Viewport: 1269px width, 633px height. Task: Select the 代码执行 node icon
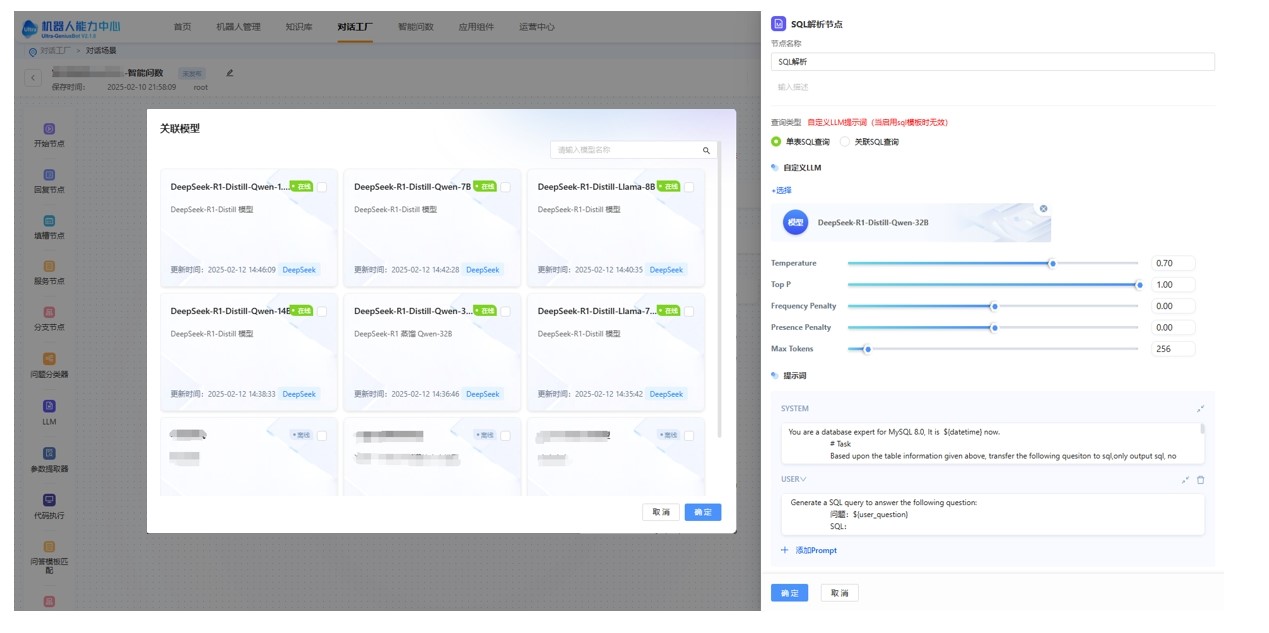49,500
